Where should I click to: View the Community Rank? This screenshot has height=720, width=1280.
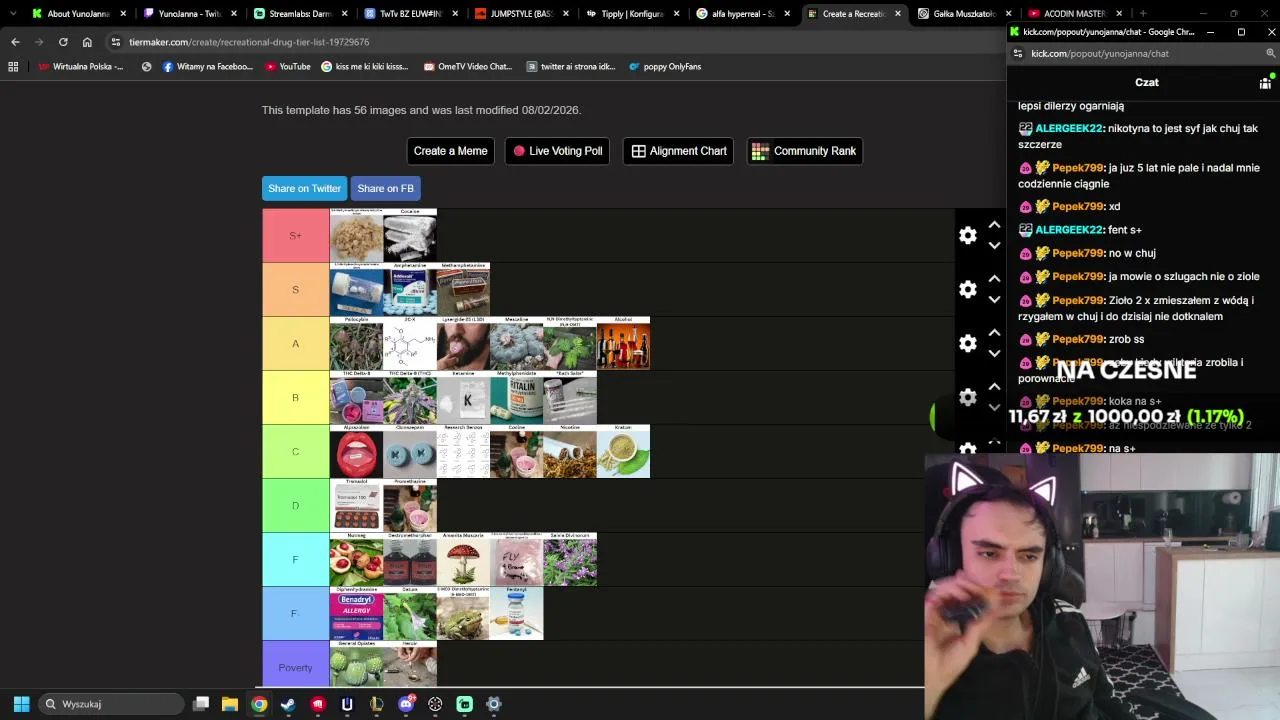tap(804, 151)
